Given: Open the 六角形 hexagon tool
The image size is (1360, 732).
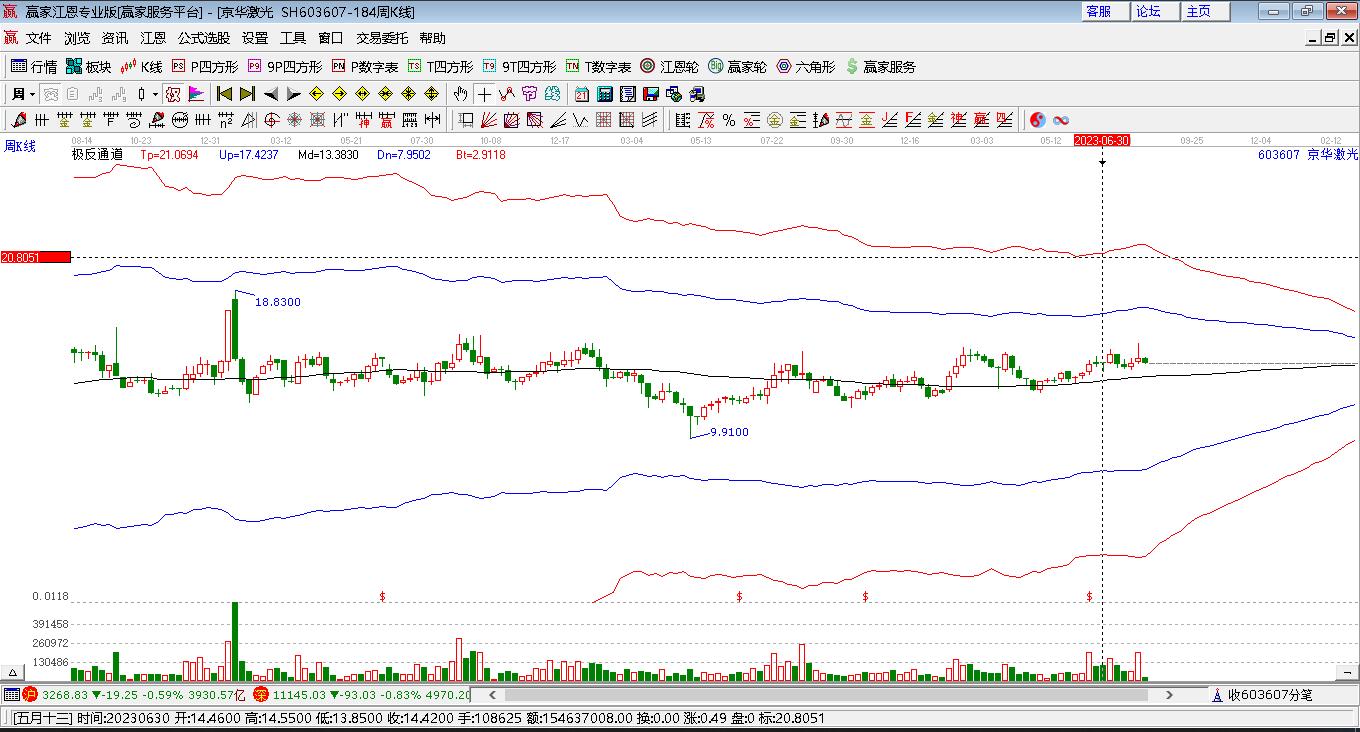Looking at the screenshot, I should [805, 67].
